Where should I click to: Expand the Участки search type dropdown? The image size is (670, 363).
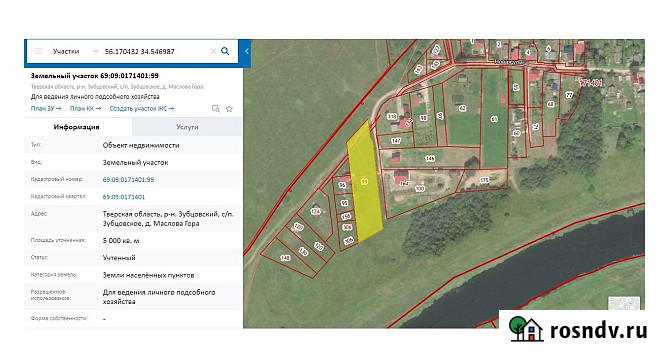95,51
